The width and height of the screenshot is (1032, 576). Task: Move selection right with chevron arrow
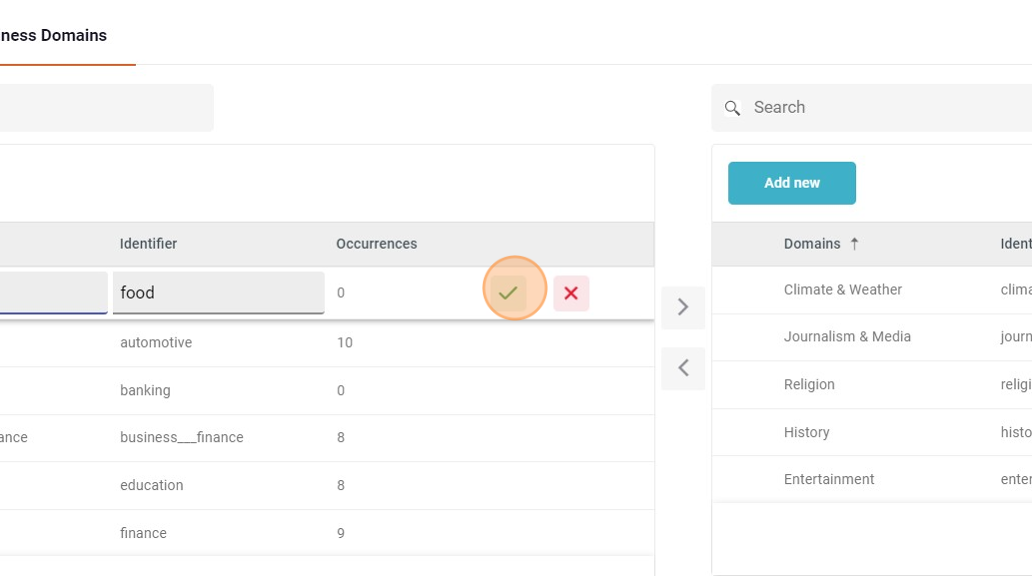[x=683, y=307]
